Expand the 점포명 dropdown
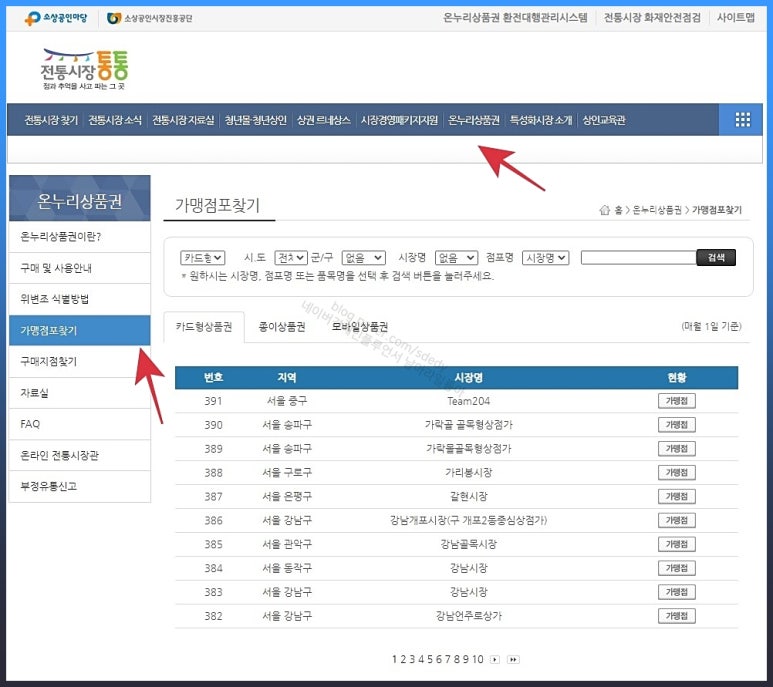This screenshot has height=687, width=773. [546, 258]
